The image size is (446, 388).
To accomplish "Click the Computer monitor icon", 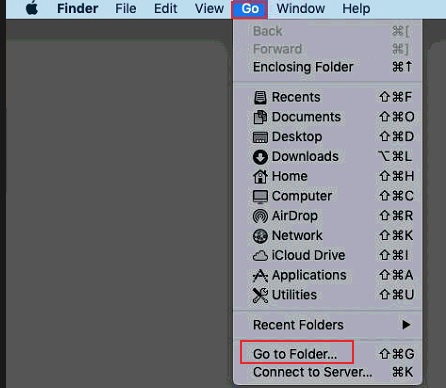I will coord(260,196).
